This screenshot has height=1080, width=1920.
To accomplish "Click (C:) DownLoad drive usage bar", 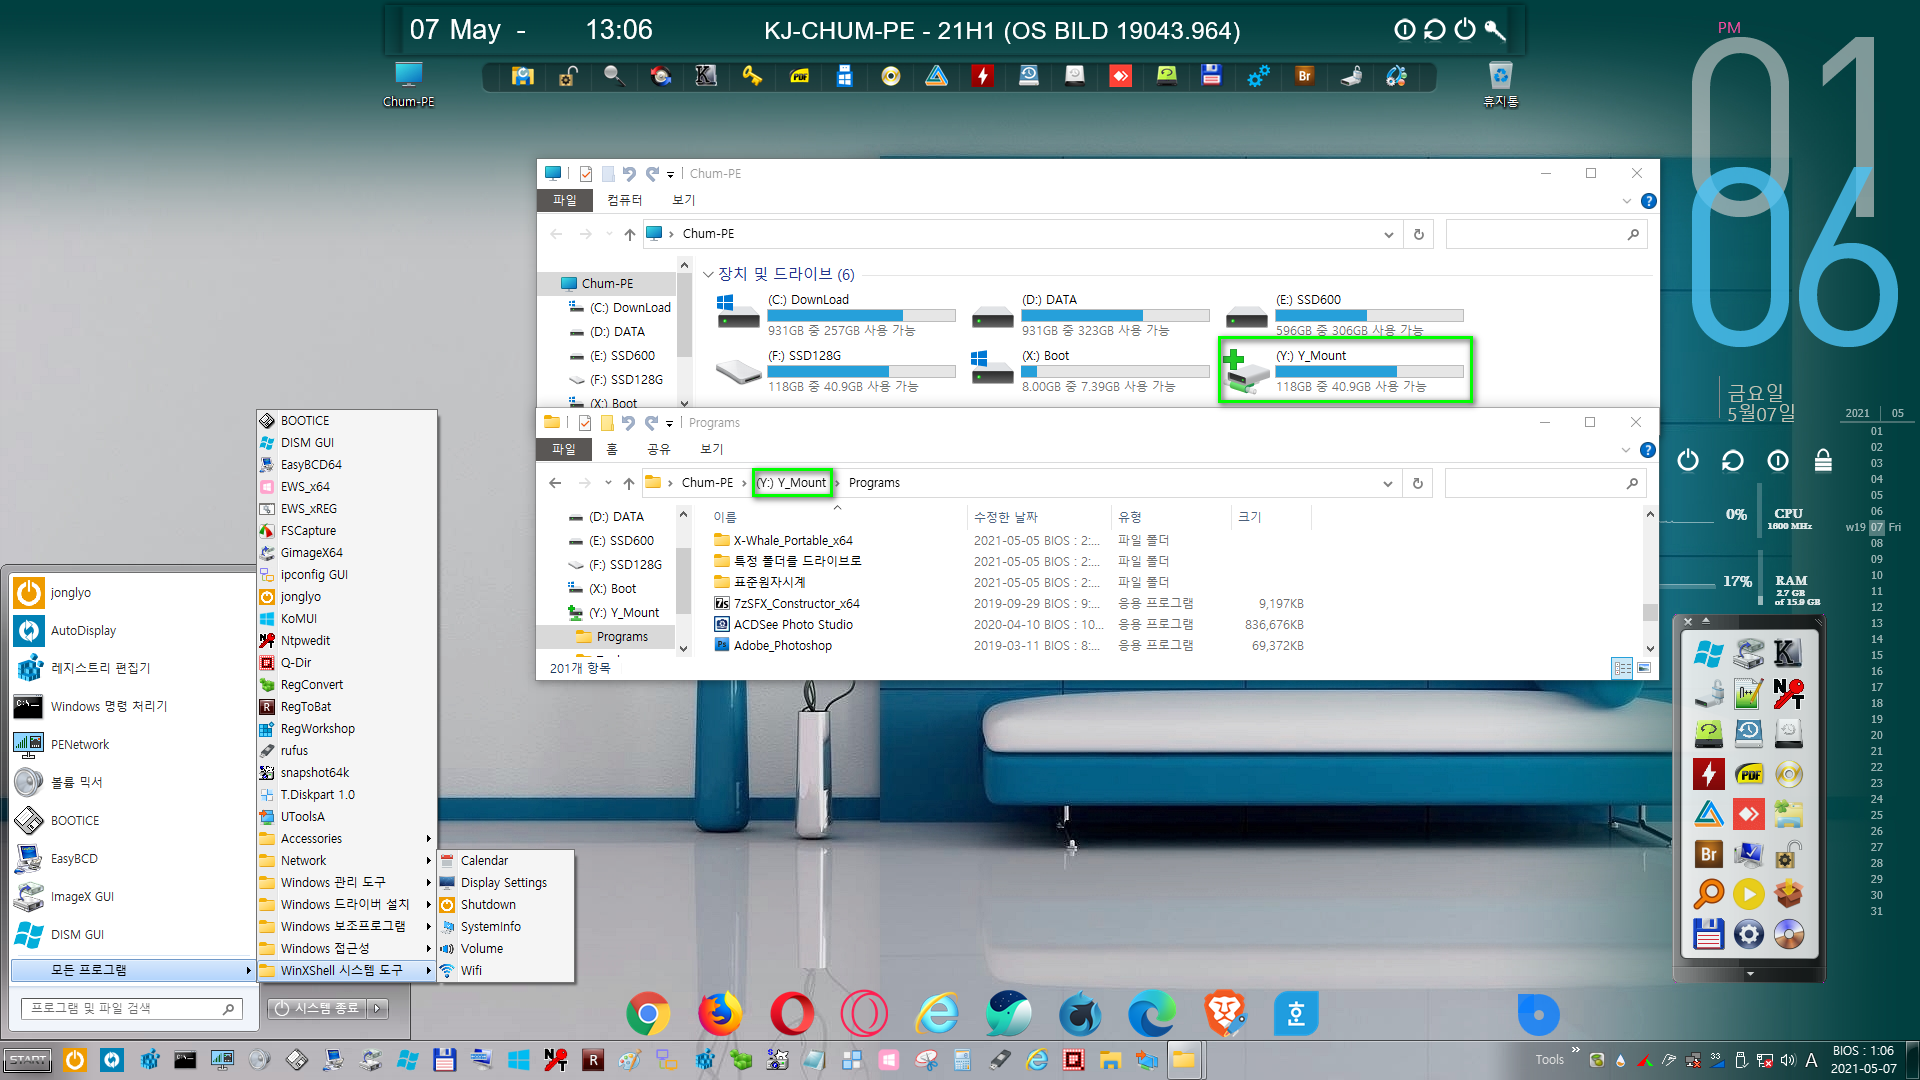I will point(861,315).
